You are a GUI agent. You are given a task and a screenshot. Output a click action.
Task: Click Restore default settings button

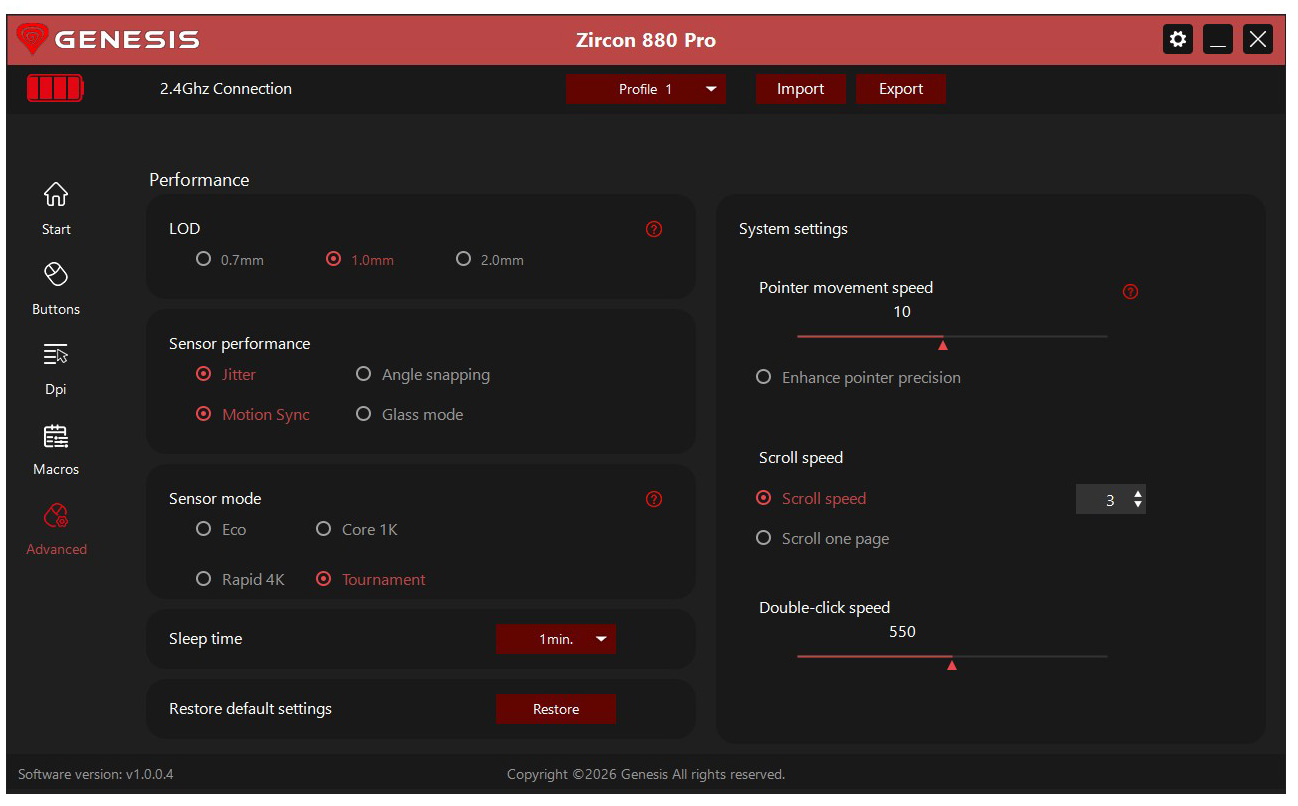556,709
